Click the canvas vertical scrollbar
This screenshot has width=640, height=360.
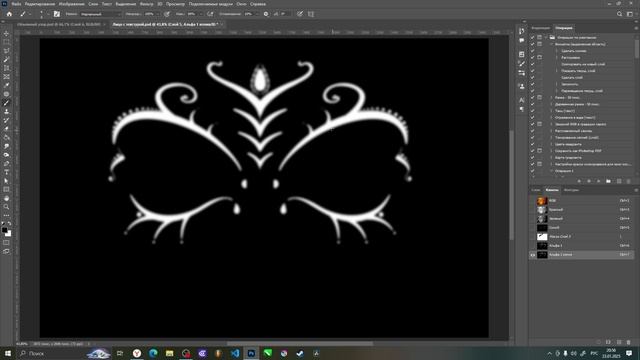(511, 184)
